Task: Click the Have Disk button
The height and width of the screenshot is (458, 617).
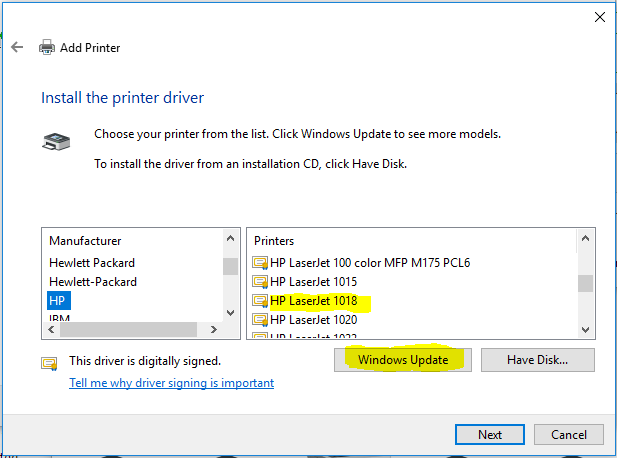Action: [538, 360]
